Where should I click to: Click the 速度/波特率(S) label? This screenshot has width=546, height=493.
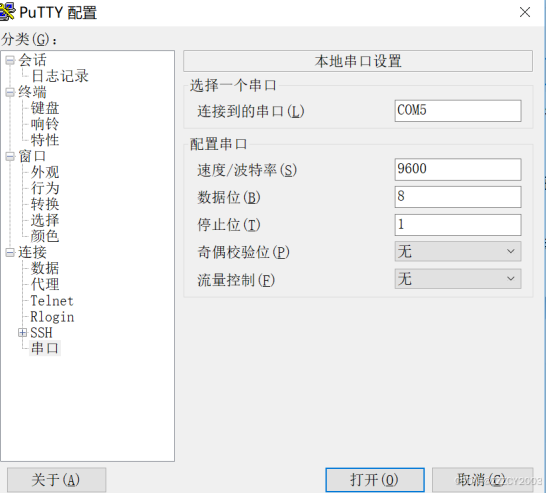coord(247,170)
